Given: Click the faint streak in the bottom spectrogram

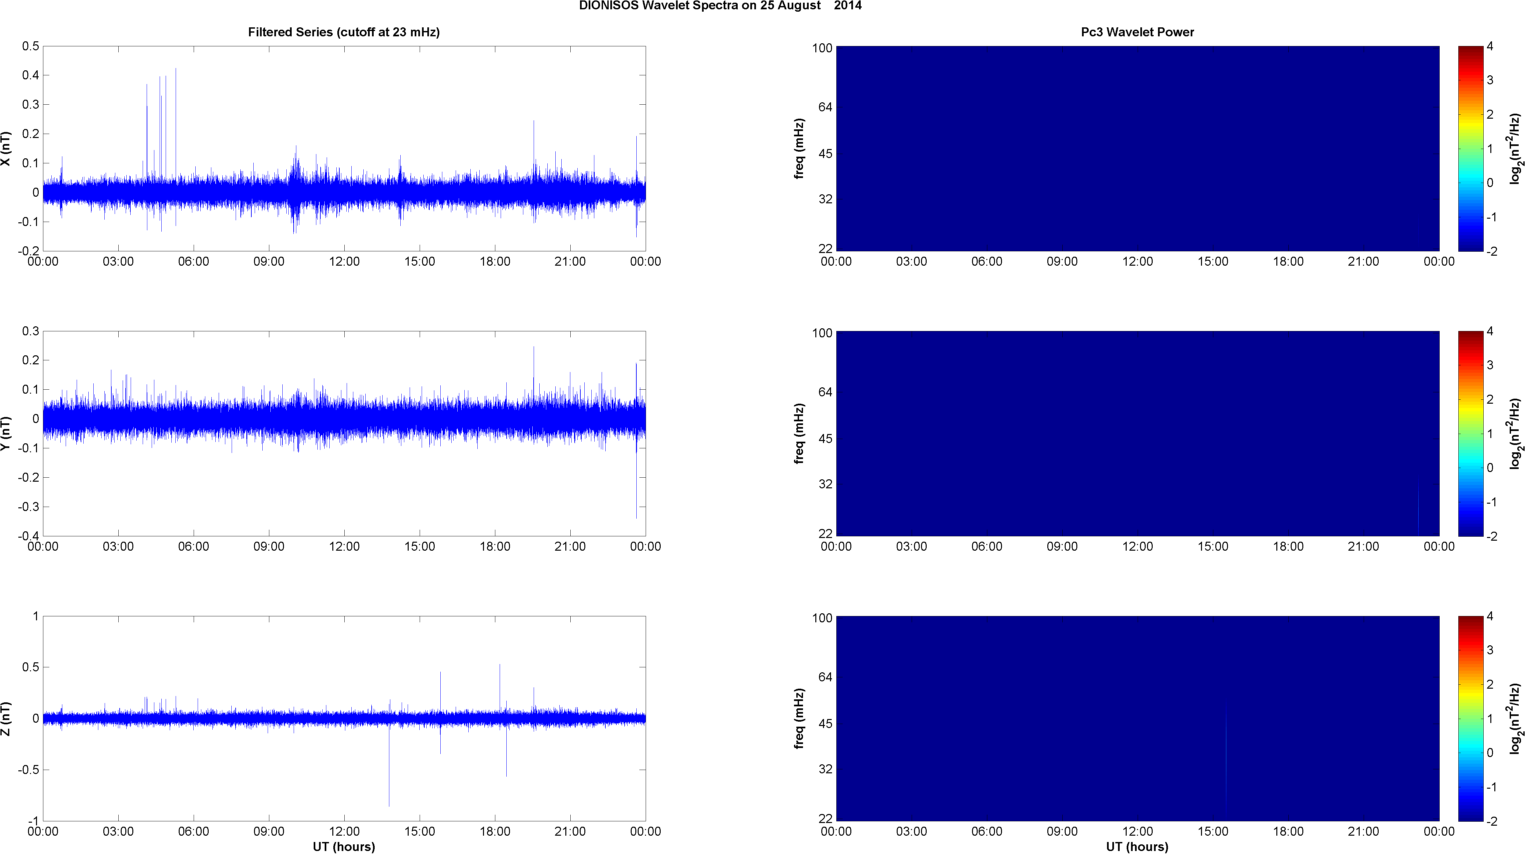Looking at the screenshot, I should point(1226,758).
